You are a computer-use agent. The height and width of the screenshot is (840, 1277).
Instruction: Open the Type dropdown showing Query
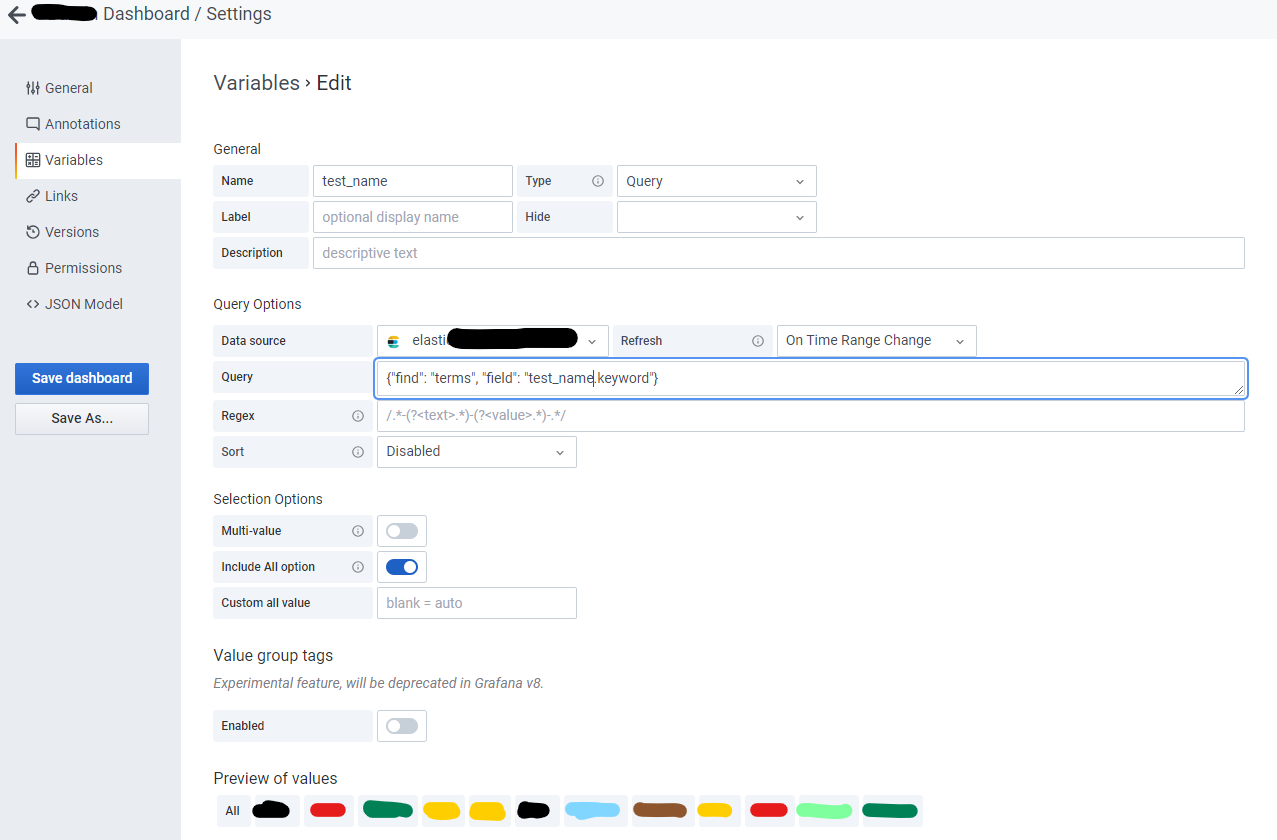pos(716,181)
